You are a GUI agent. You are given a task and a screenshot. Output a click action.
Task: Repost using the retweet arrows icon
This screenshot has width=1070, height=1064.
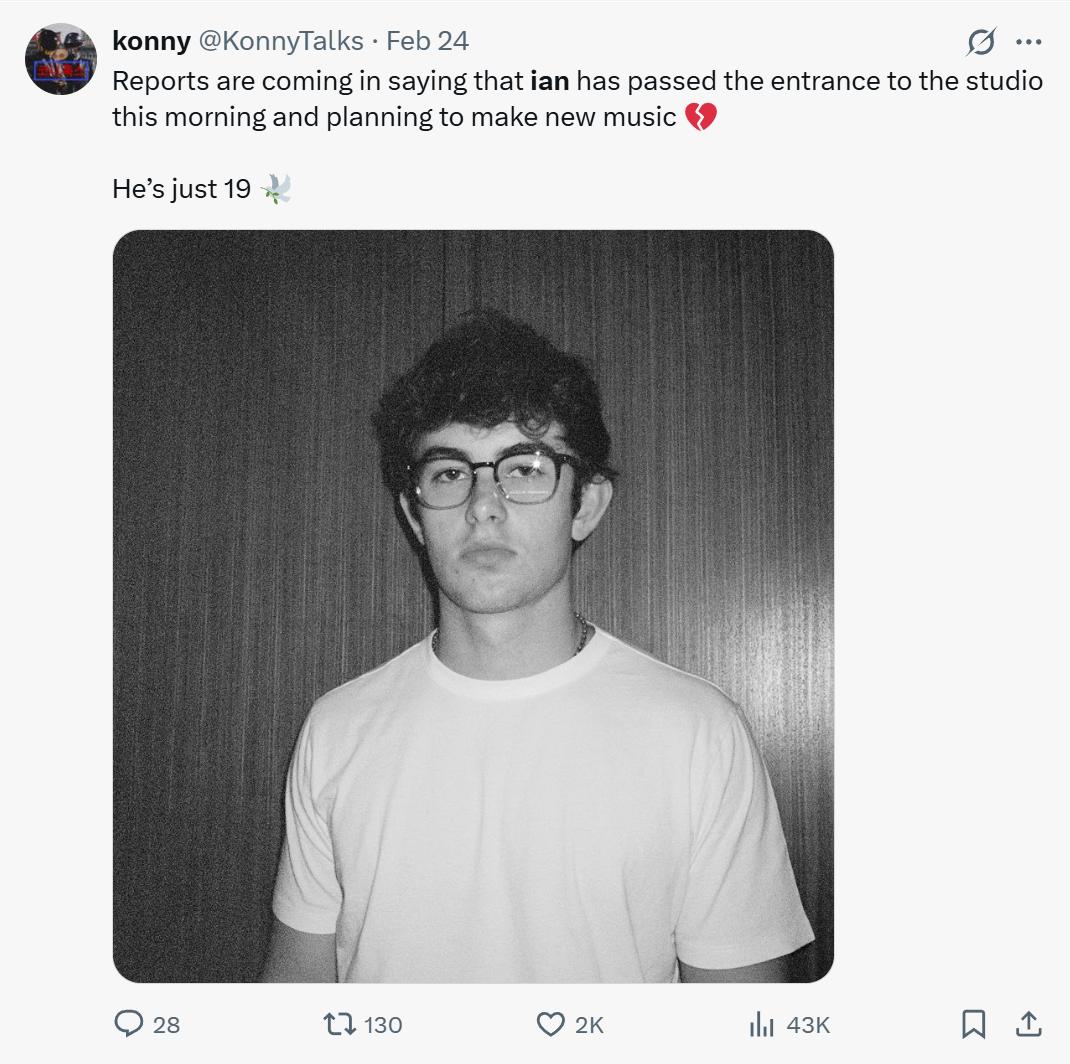coord(339,1024)
